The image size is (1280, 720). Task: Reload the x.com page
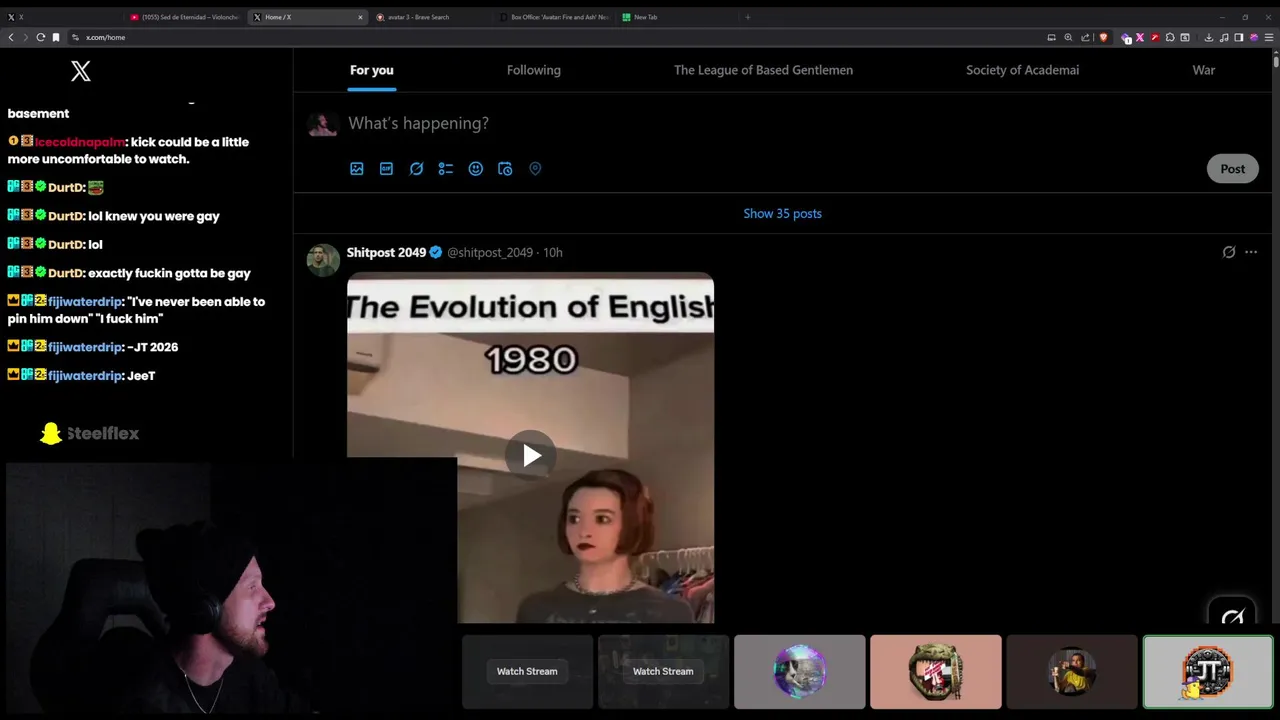[x=41, y=37]
